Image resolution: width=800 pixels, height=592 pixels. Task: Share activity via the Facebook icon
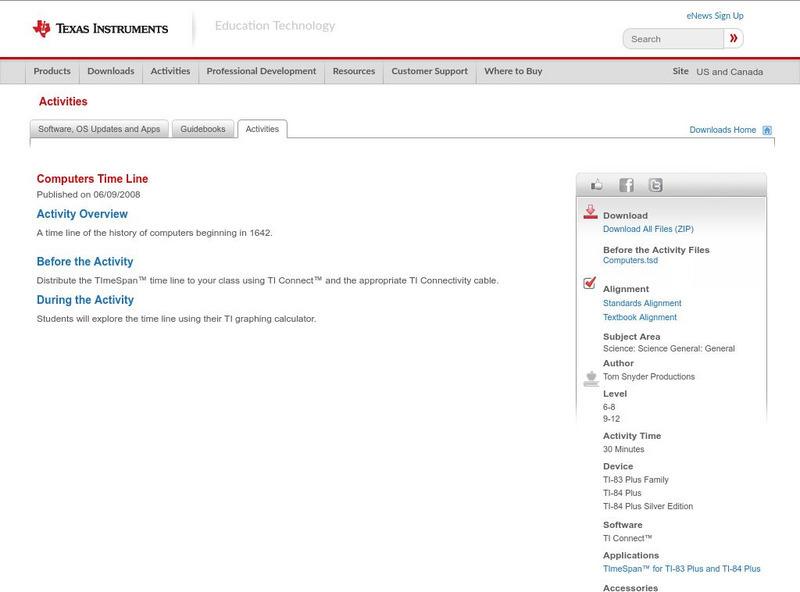click(x=626, y=185)
